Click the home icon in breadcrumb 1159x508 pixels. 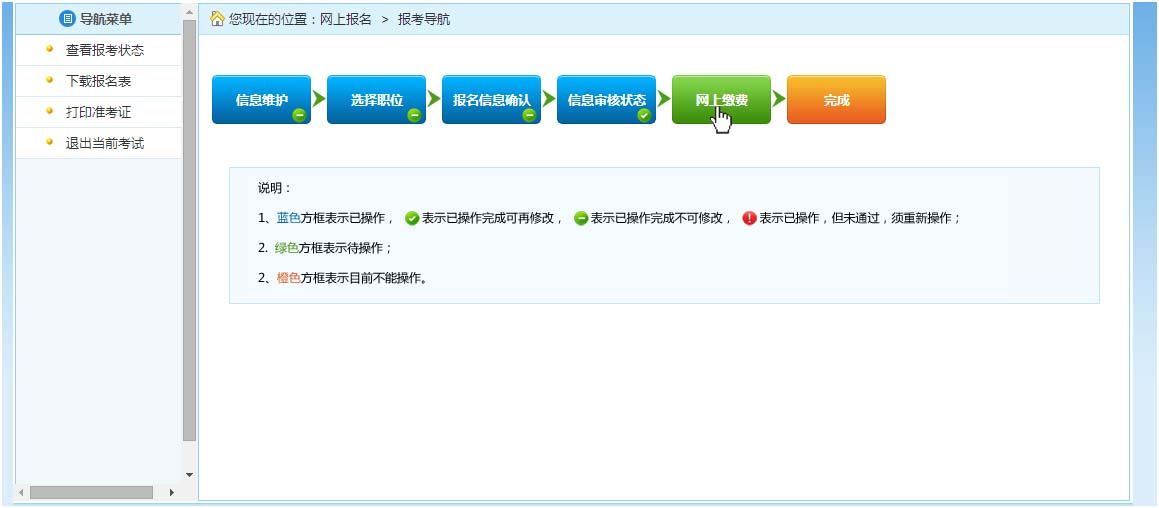pyautogui.click(x=217, y=19)
